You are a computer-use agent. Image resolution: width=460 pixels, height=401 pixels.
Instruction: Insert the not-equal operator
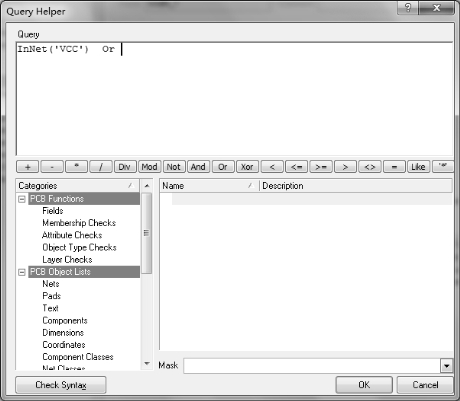[x=370, y=167]
